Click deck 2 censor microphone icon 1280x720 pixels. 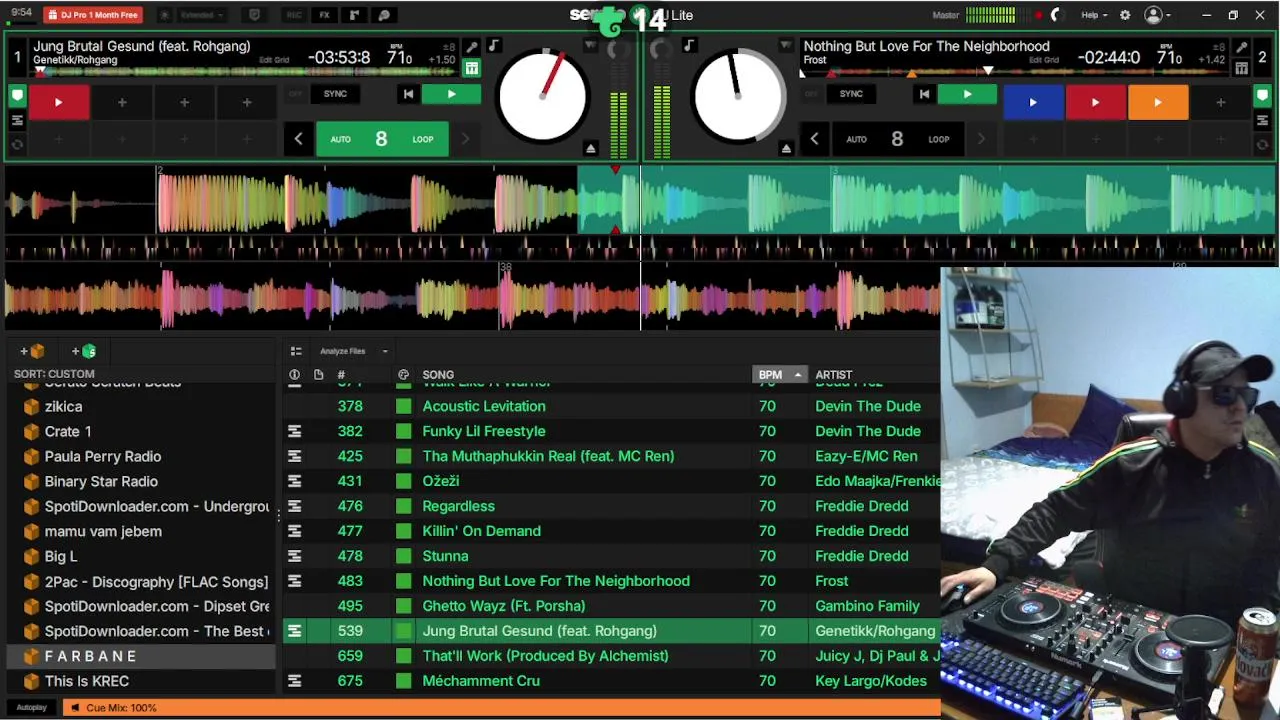[1241, 47]
